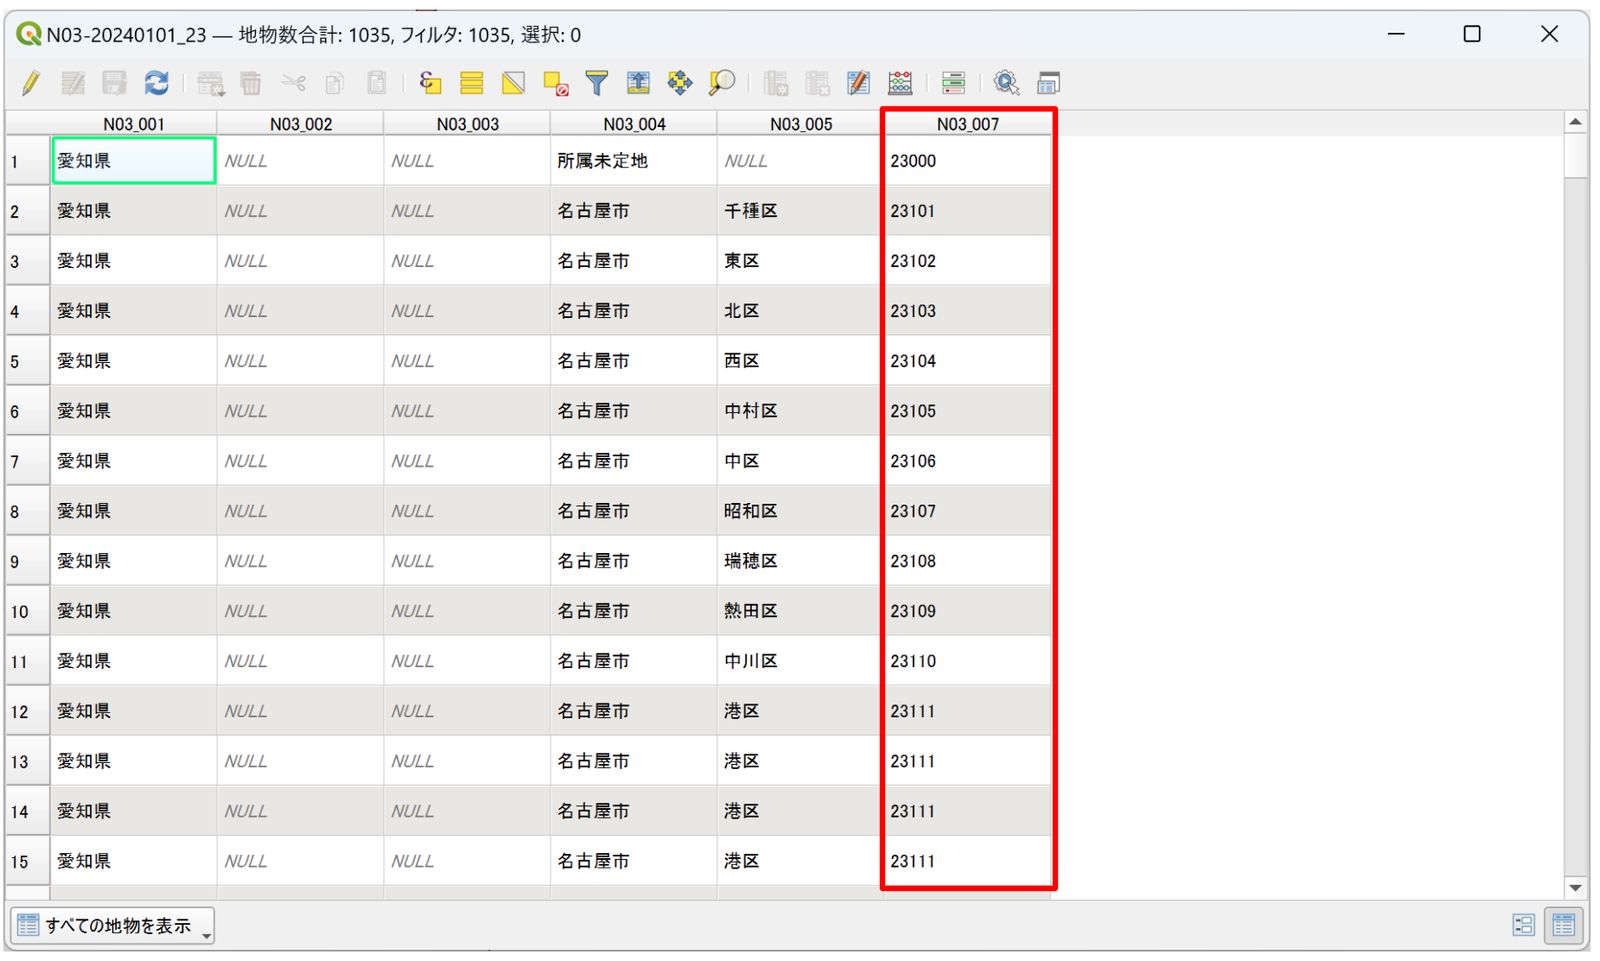Open organize columns icon
1600x961 pixels.
click(858, 83)
